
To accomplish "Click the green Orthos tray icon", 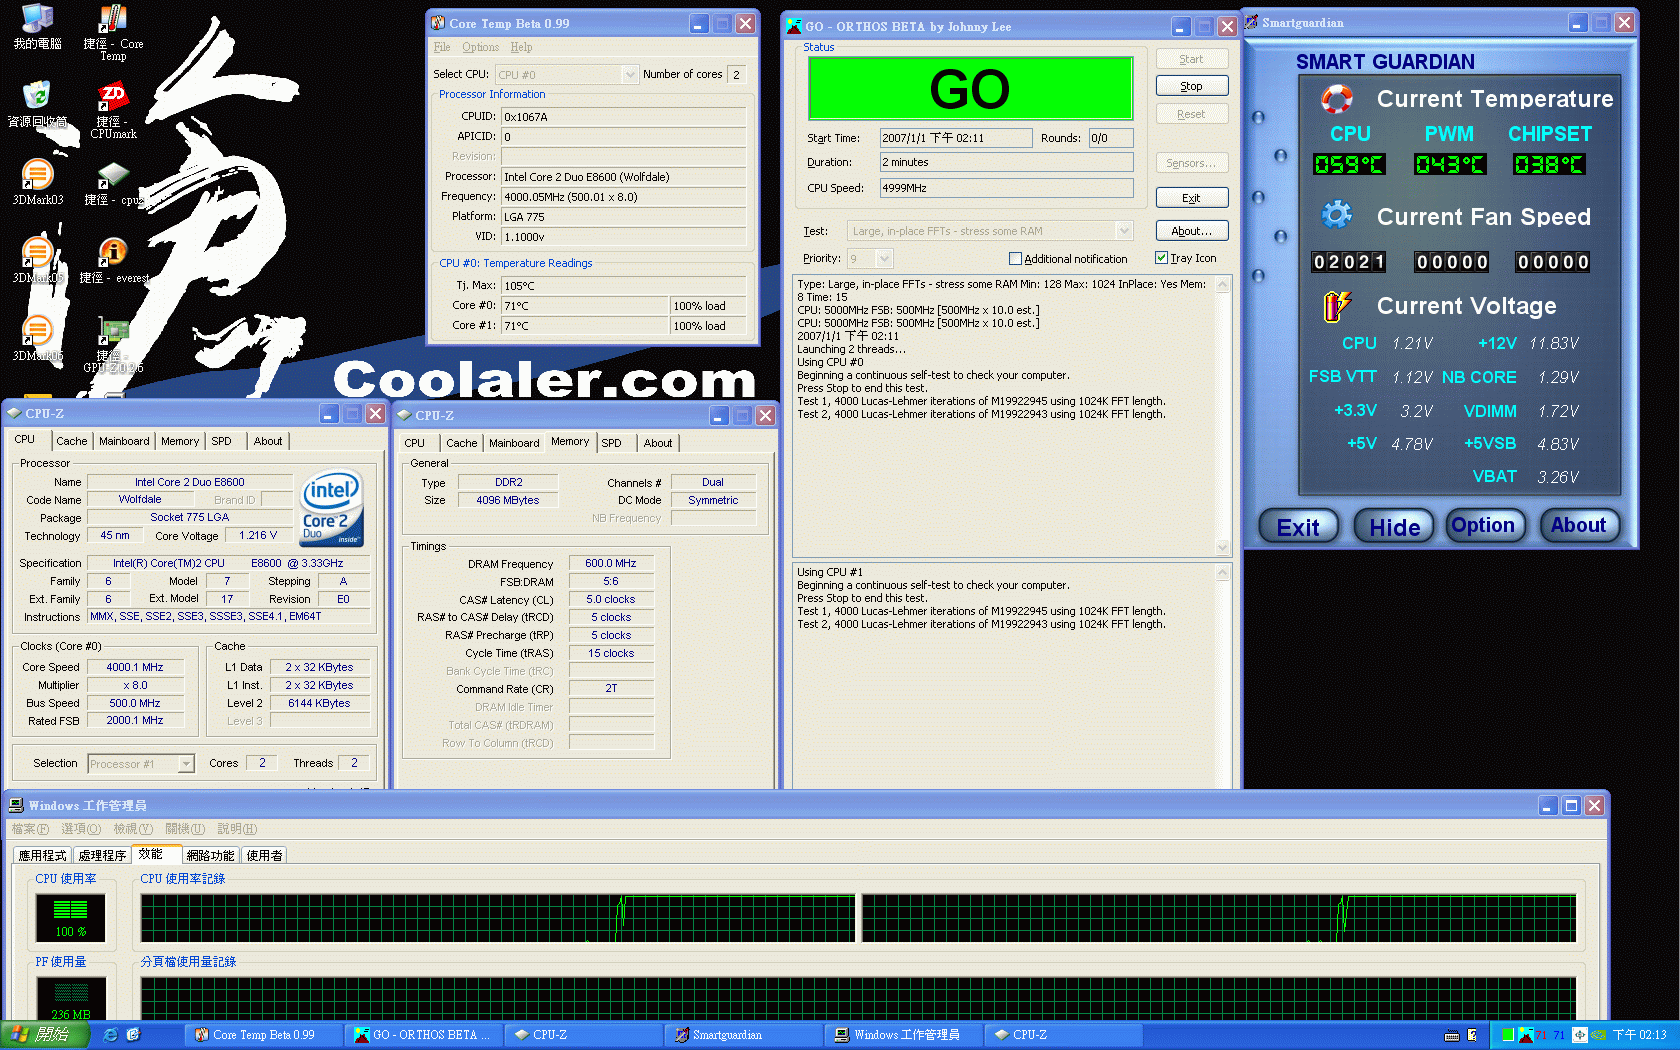I will click(x=1507, y=1035).
